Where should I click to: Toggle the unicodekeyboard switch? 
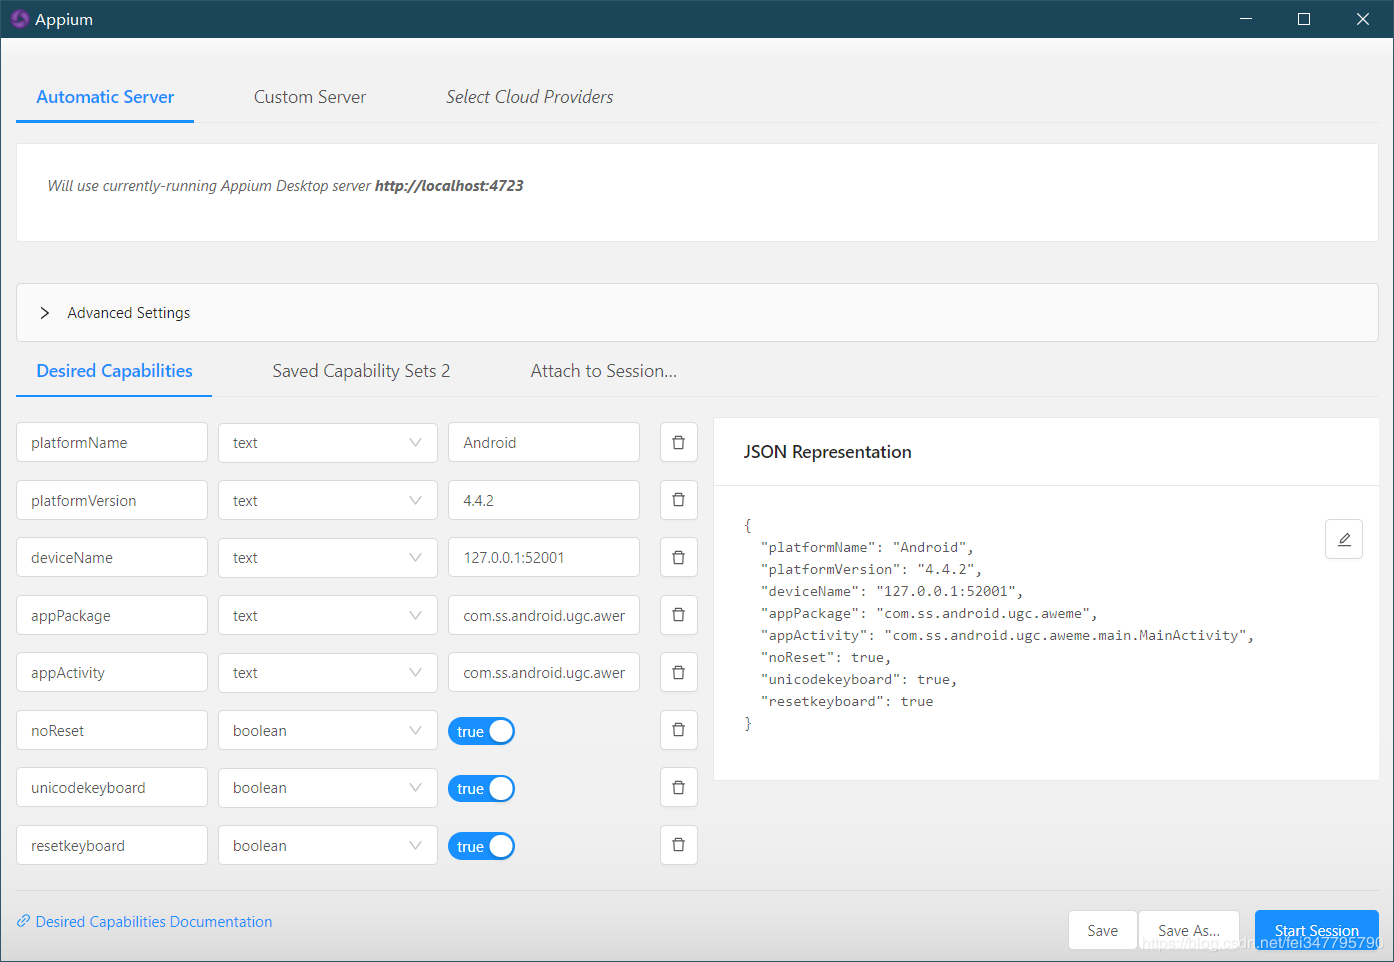coord(482,788)
